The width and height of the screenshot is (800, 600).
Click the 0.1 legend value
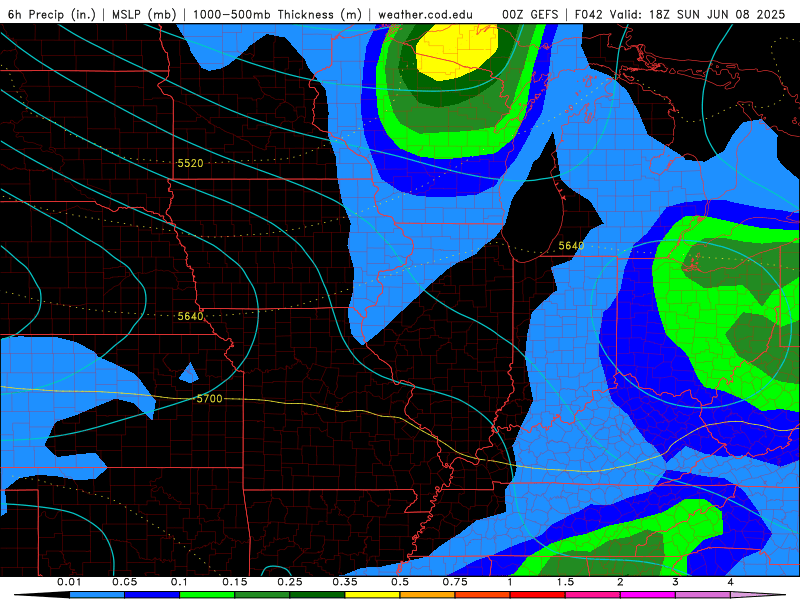pos(179,582)
